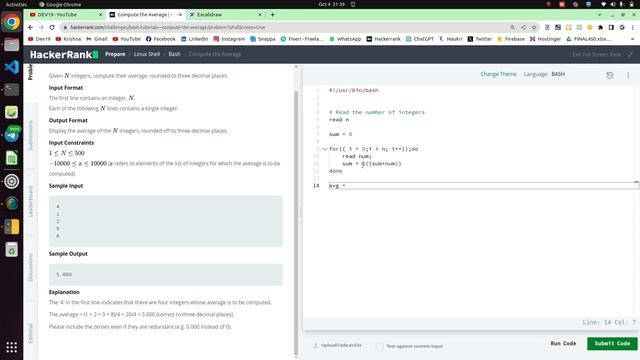
Task: Expand the hidden bookmarks overflow chevron
Action: (x=632, y=39)
